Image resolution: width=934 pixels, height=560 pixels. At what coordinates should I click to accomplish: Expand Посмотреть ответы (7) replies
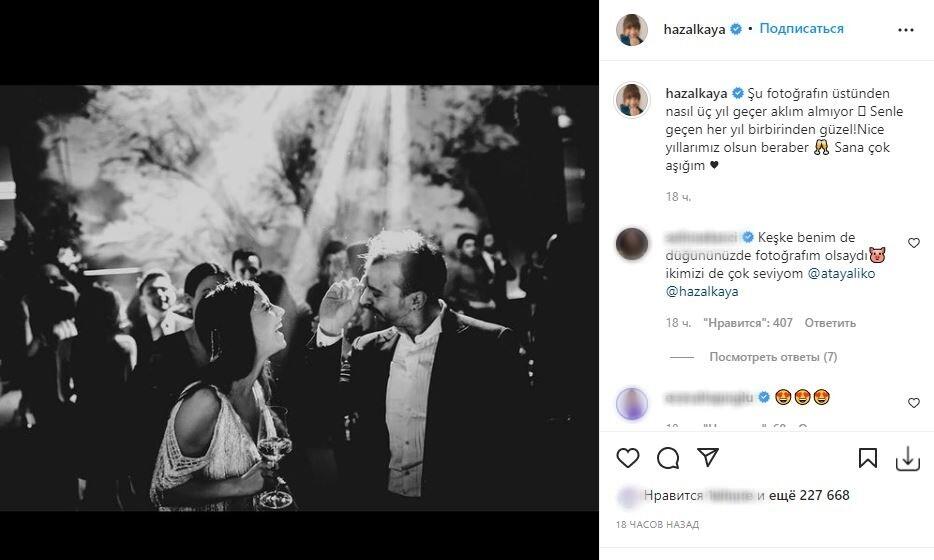click(x=773, y=357)
